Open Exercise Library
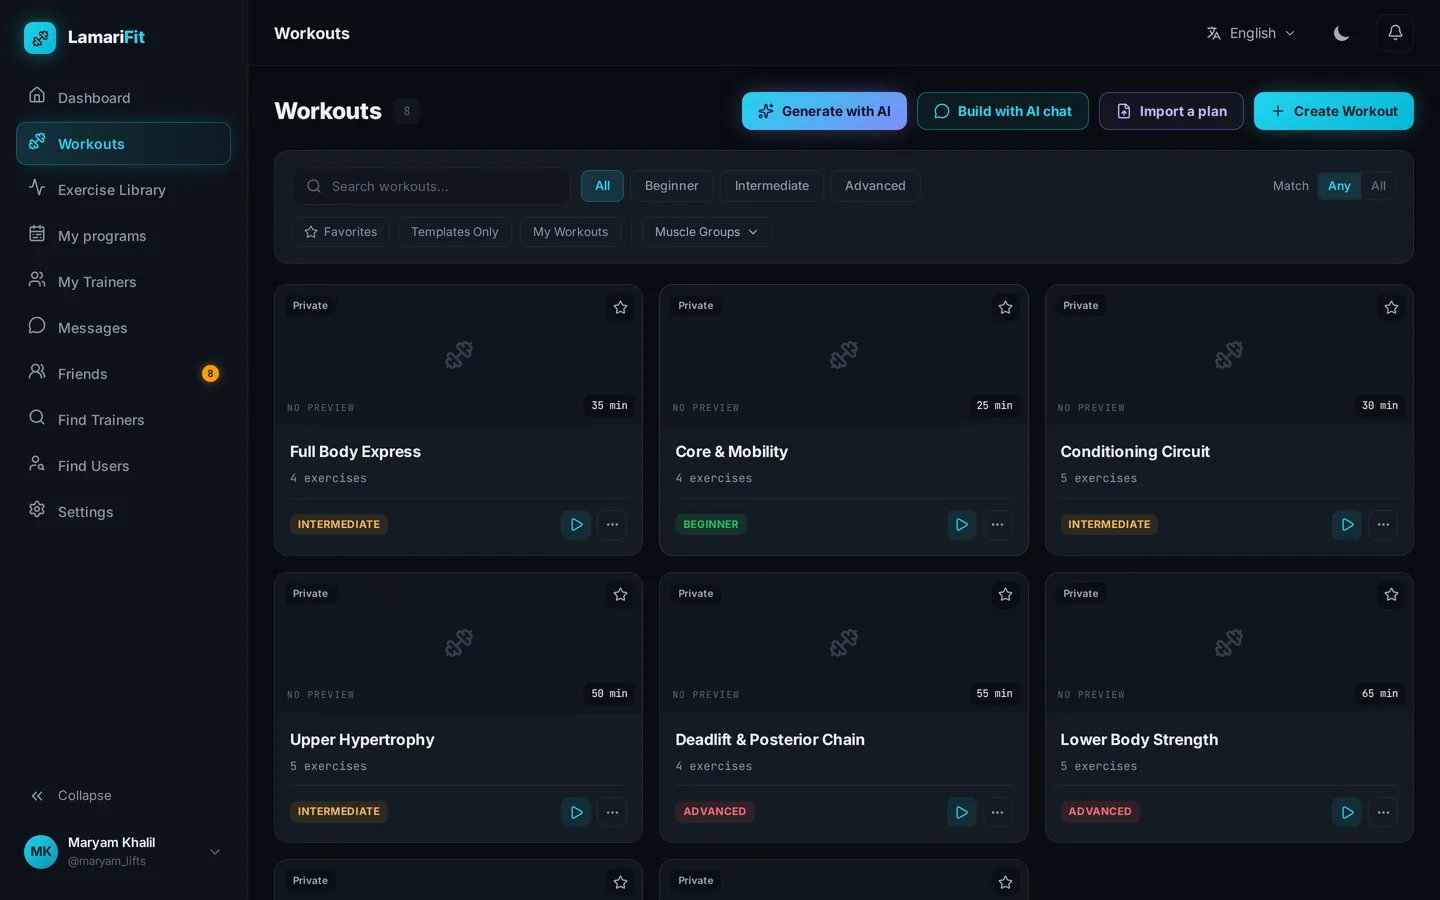This screenshot has height=900, width=1440. 124,190
